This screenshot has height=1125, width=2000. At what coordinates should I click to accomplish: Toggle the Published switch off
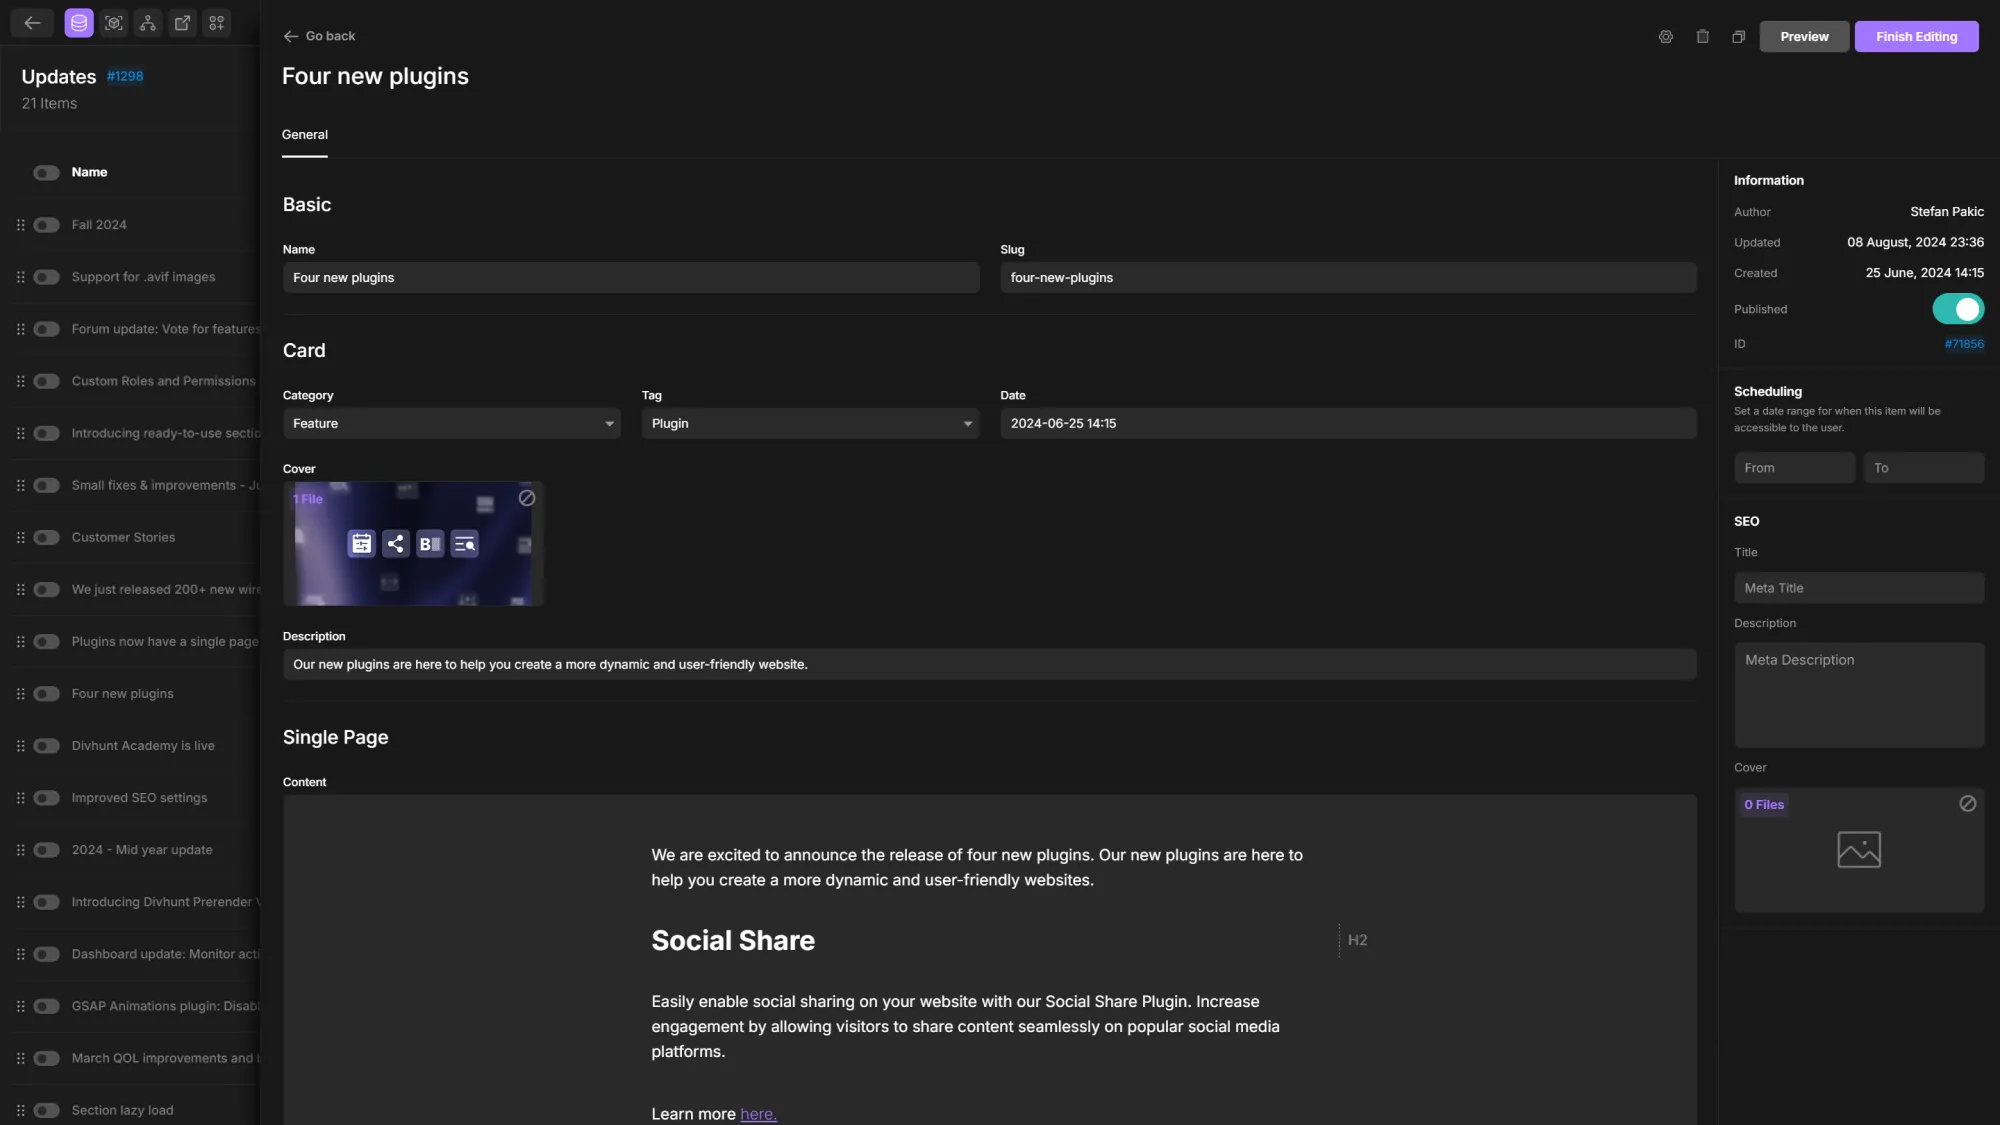coord(1957,309)
